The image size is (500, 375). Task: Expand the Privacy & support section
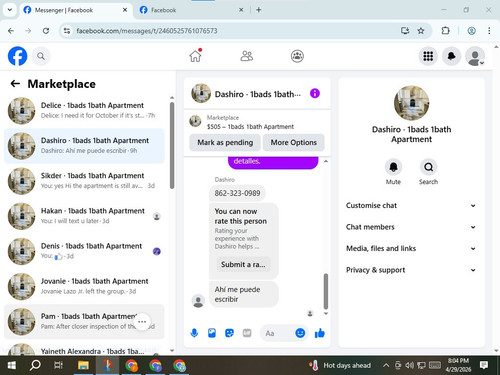[x=411, y=270]
